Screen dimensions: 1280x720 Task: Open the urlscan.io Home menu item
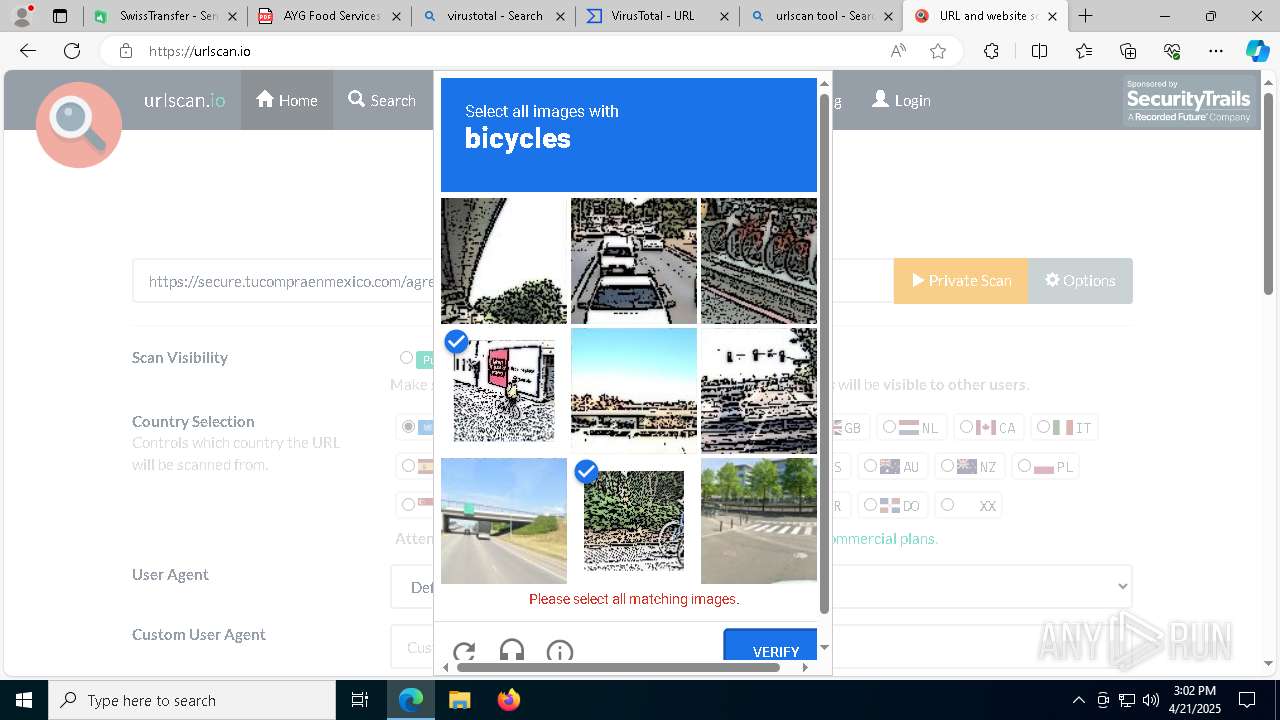click(287, 100)
